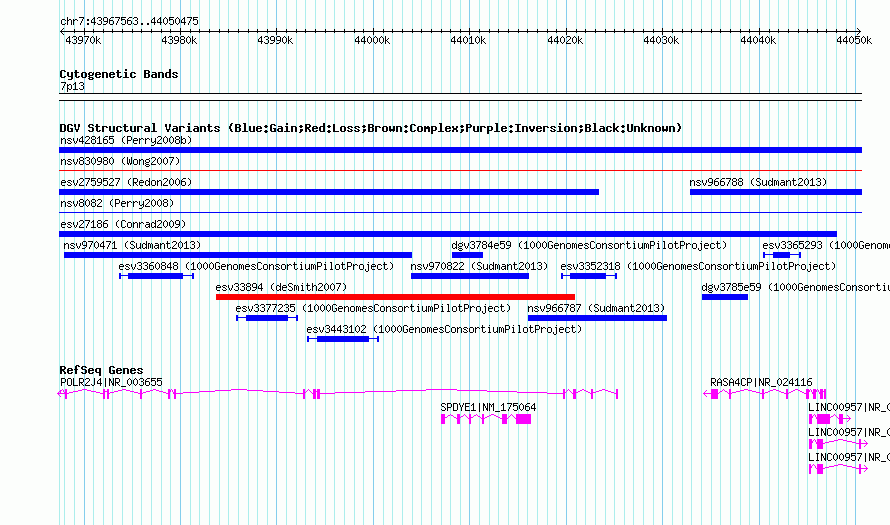Open the nsv830980 (Wong2007) label
The image size is (890, 525).
coord(120,161)
